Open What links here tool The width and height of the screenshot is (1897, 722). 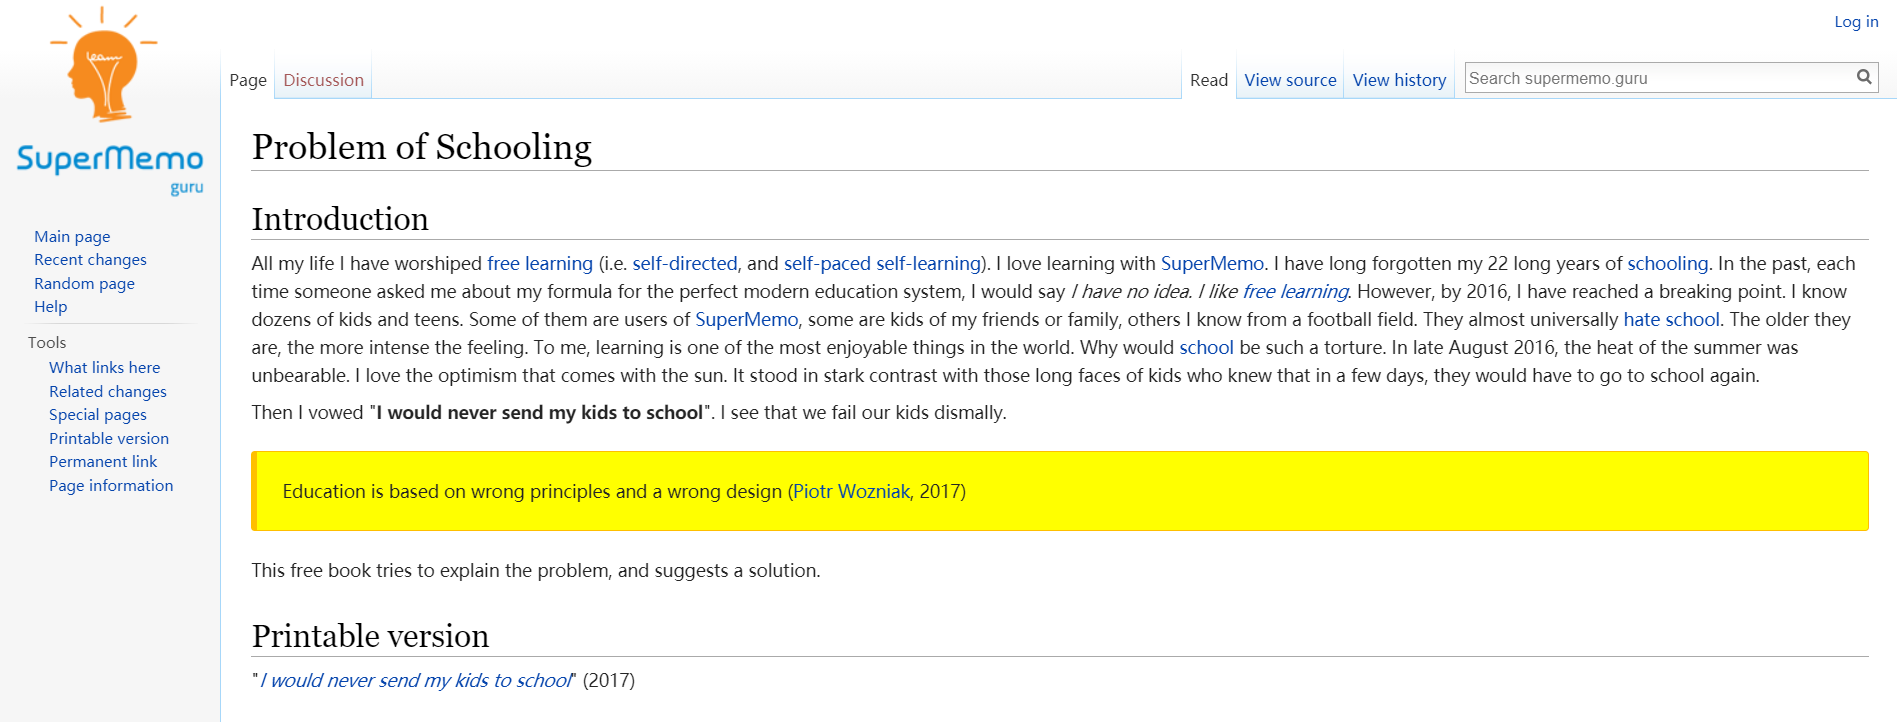tap(104, 368)
